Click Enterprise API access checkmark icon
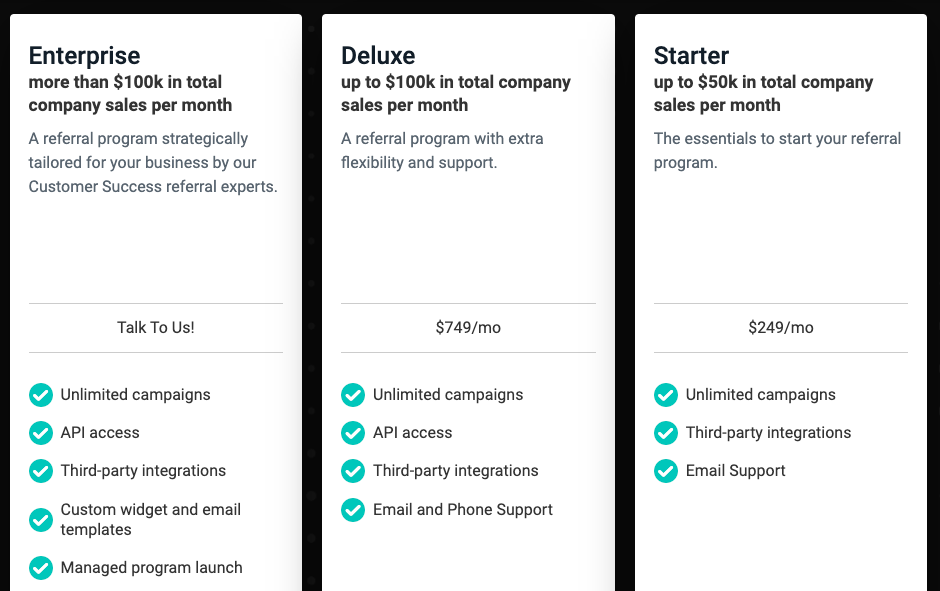The height and width of the screenshot is (591, 940). [x=41, y=433]
